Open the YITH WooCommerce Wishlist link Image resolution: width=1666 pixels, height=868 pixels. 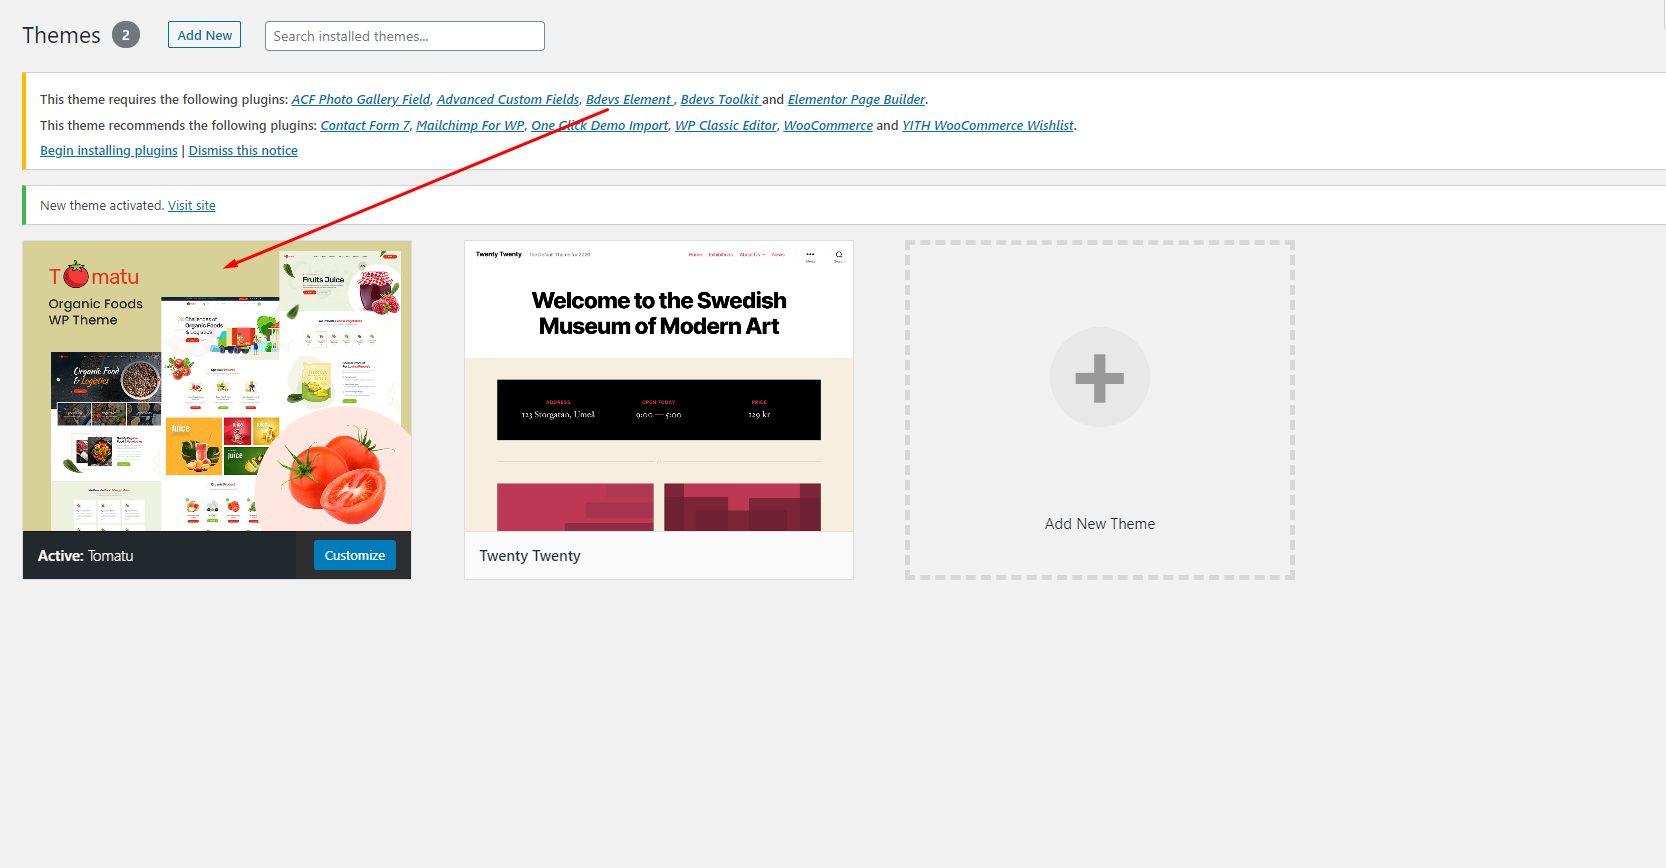pyautogui.click(x=988, y=125)
